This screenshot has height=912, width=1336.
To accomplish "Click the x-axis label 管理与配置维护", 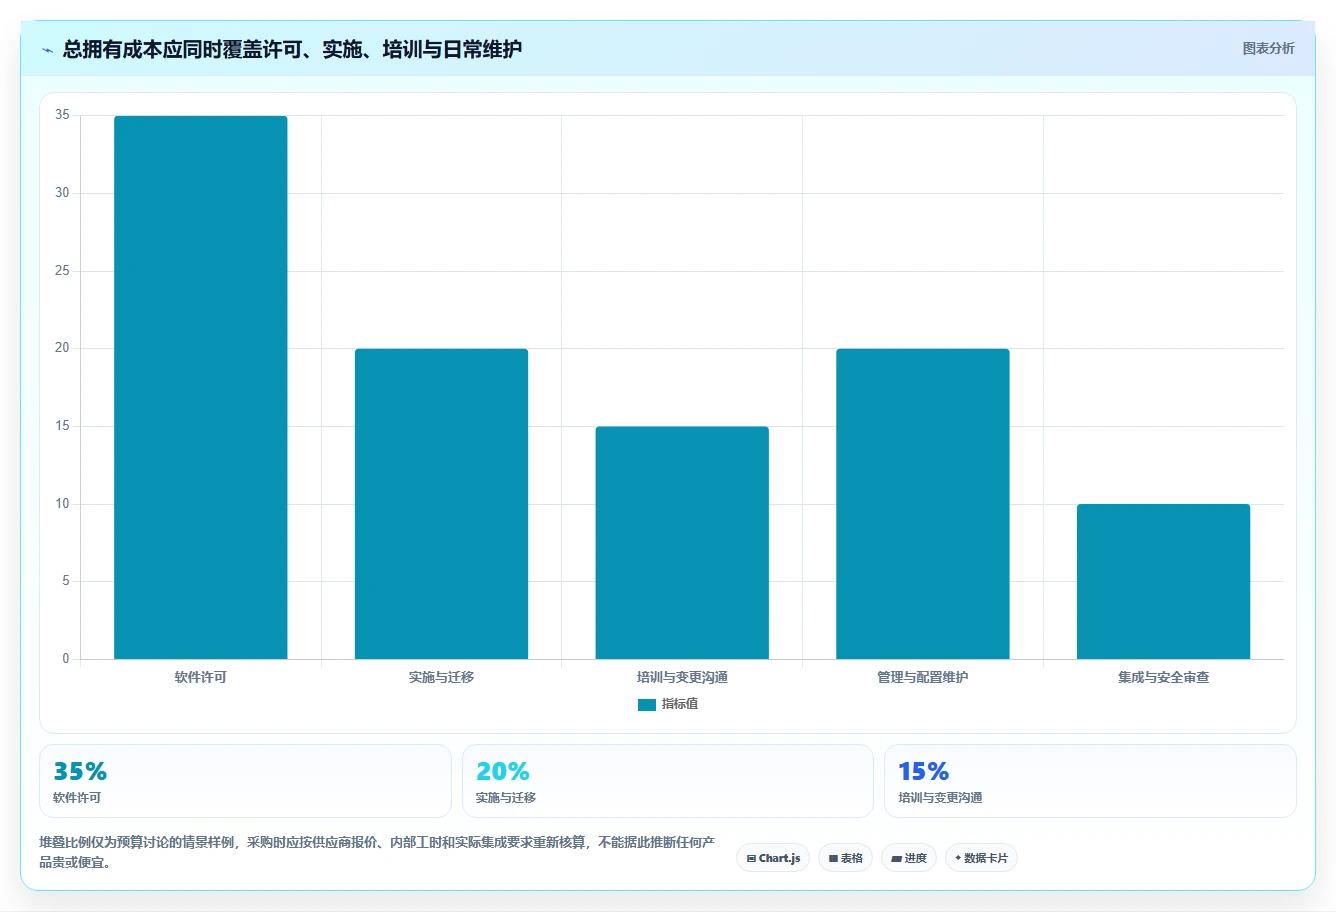I will [923, 677].
